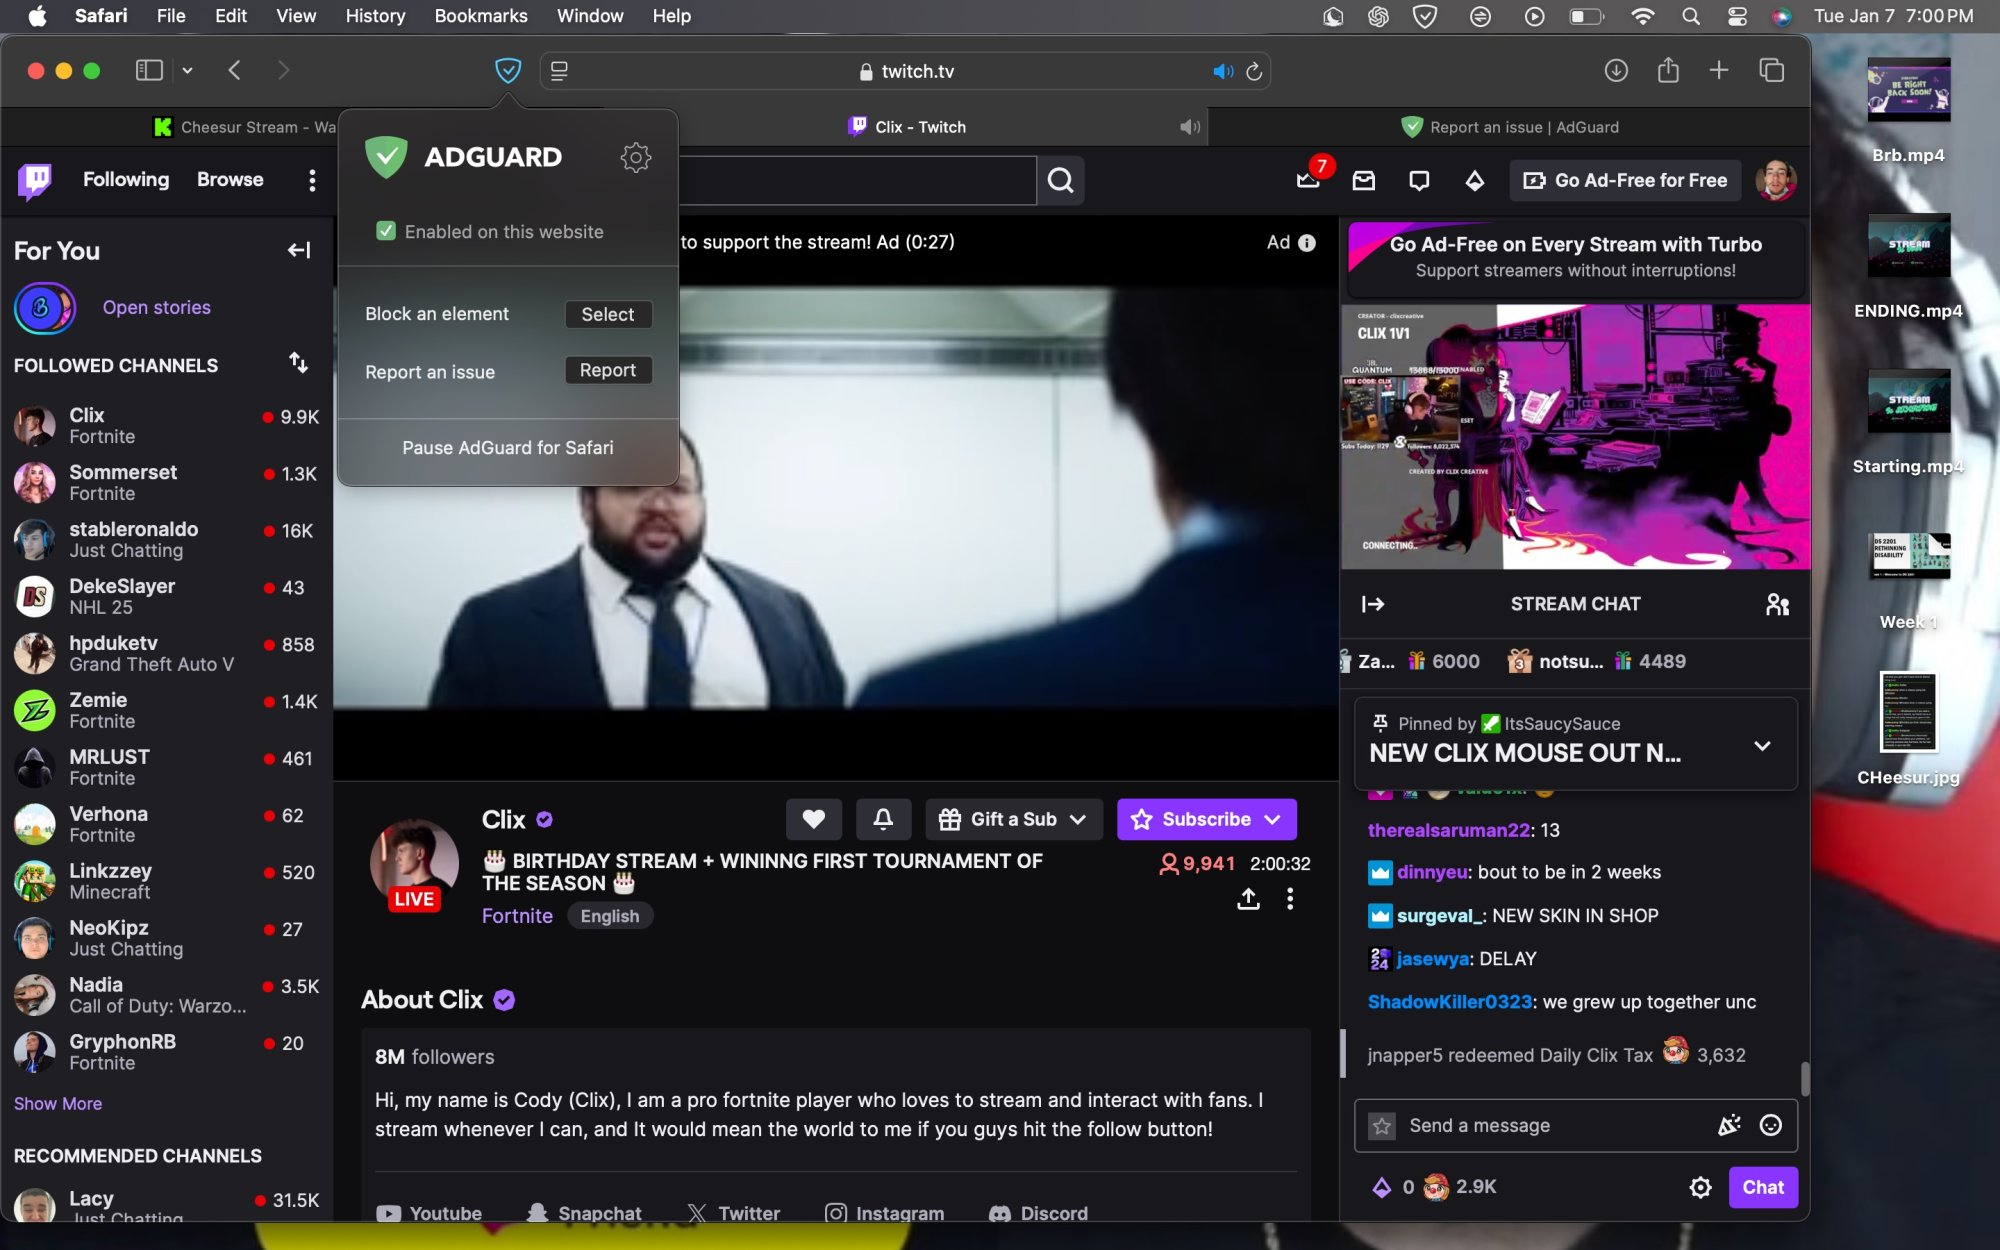Screen dimensions: 2000x1250
Task: Click Pause AdGuard for Safari
Action: pos(507,447)
